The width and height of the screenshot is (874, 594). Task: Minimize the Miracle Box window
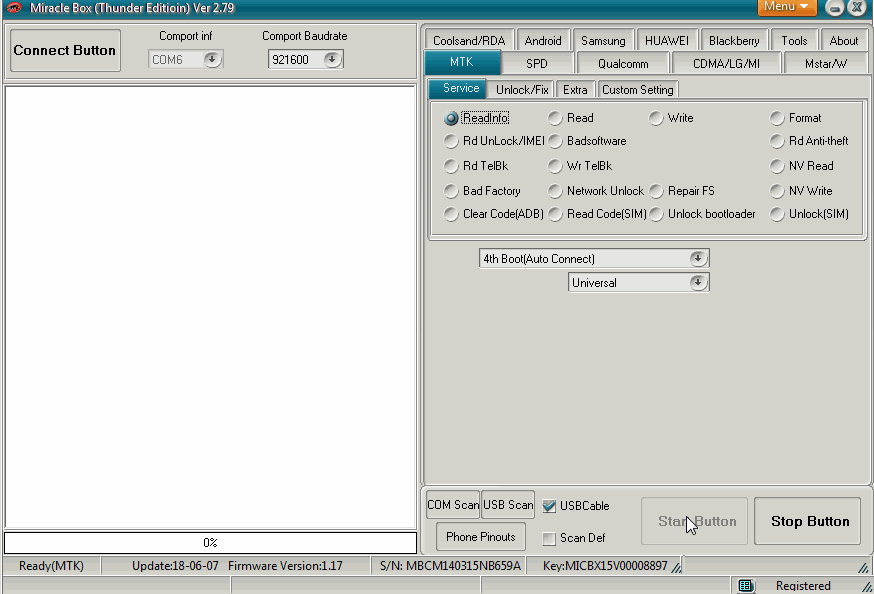834,8
